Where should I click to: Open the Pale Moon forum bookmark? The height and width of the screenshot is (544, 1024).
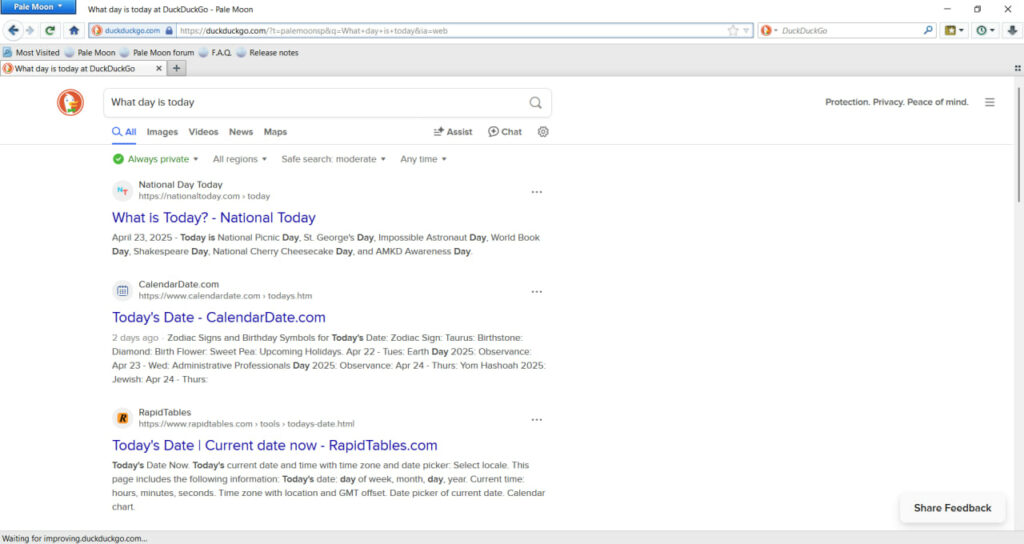[157, 52]
